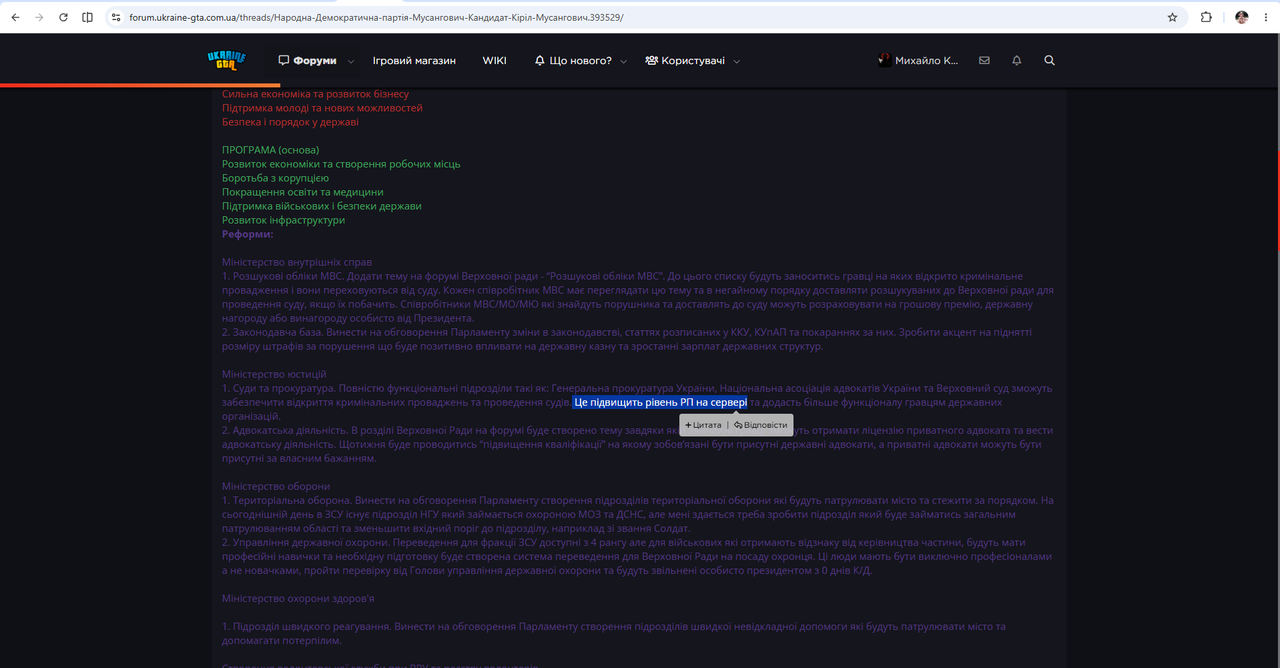Go back to the previous browser page
Image resolution: width=1280 pixels, height=668 pixels.
(x=15, y=17)
